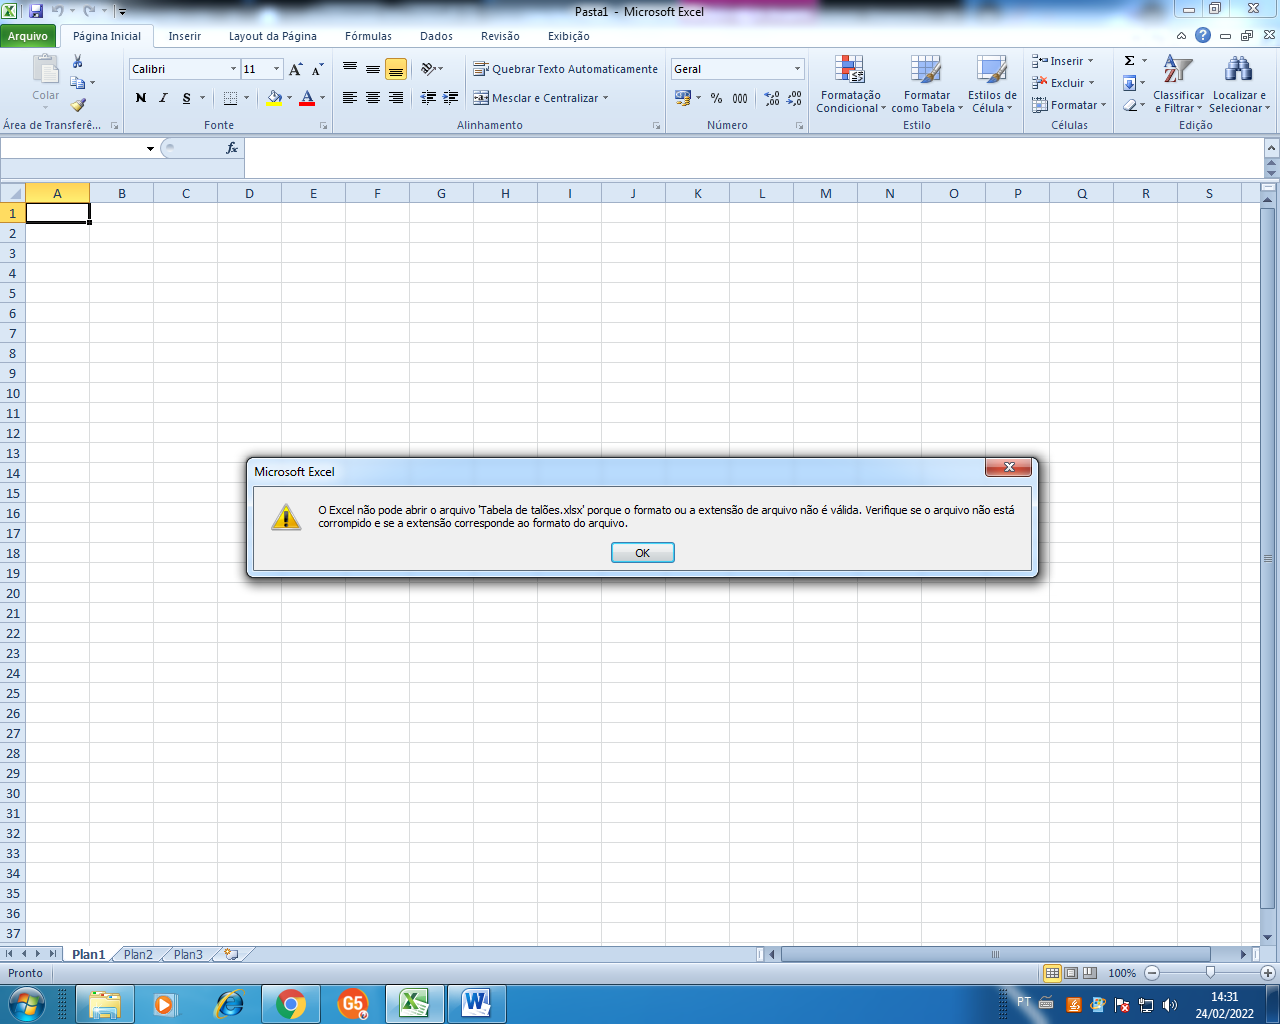Apply percent style with % icon
Viewport: 1280px width, 1024px height.
click(x=716, y=98)
